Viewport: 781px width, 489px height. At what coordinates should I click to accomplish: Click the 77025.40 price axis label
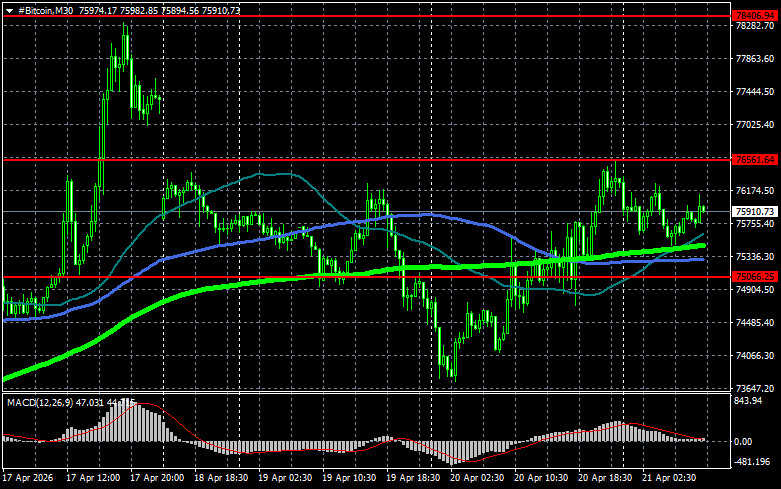coord(755,124)
